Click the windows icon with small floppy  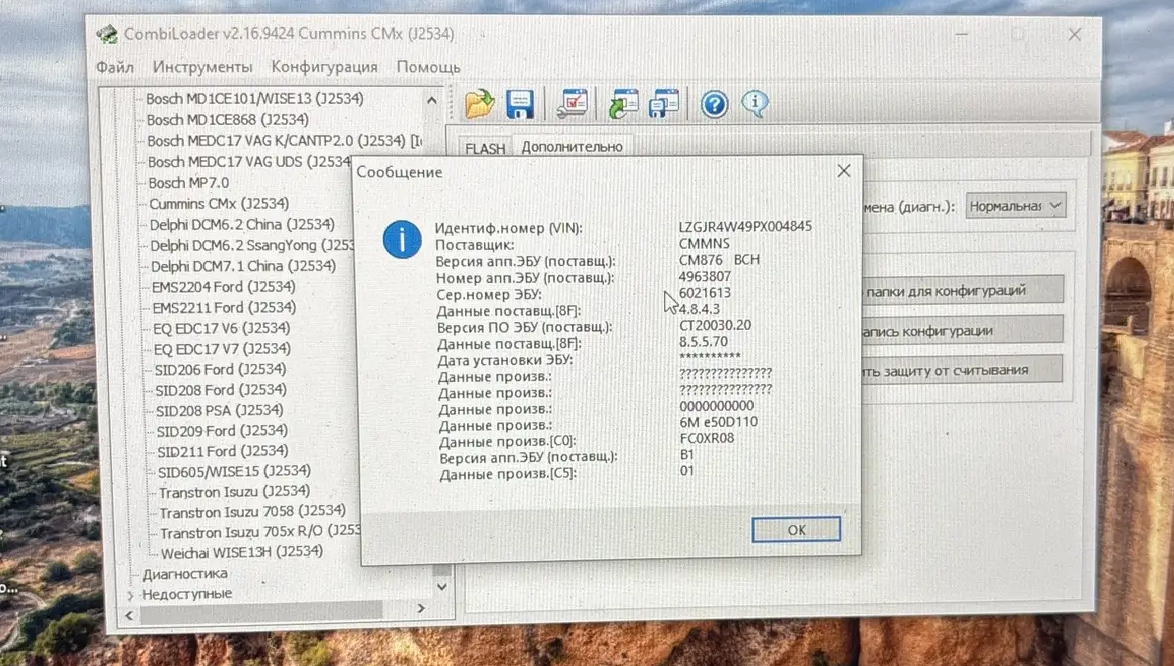(x=663, y=104)
